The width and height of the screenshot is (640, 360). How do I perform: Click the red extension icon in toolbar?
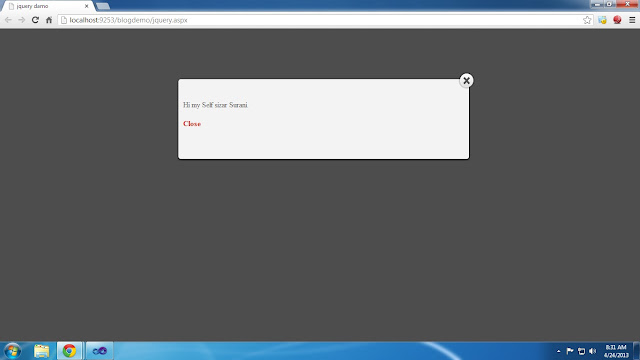tap(617, 20)
